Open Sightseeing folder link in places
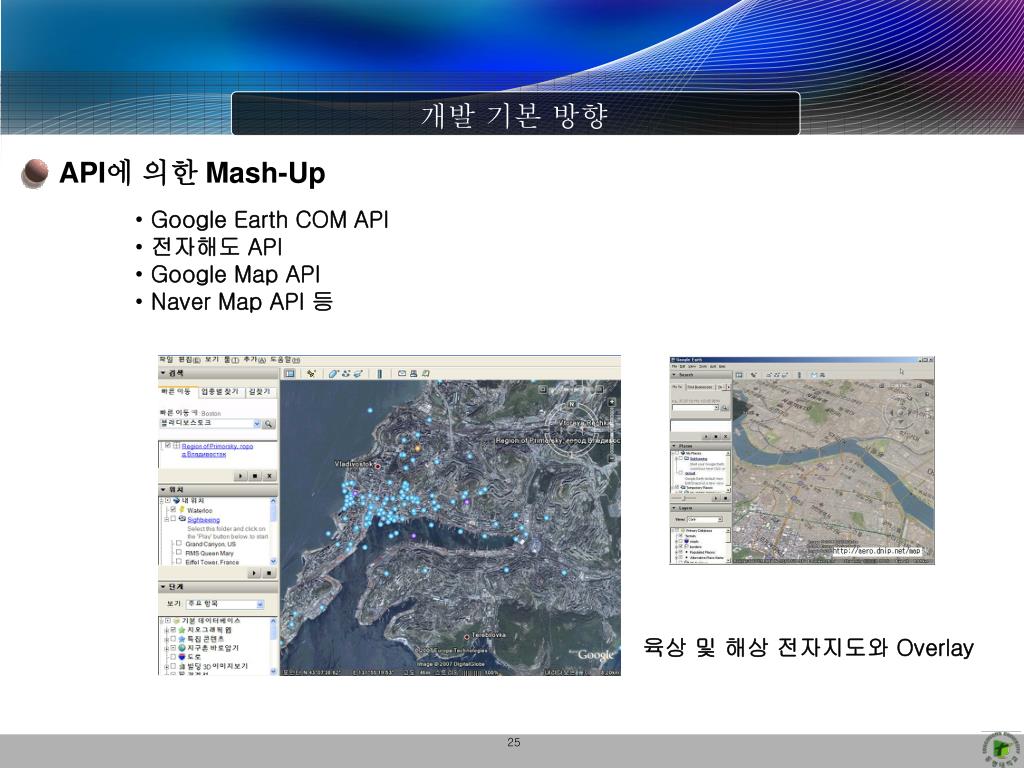Image resolution: width=1024 pixels, height=768 pixels. (x=203, y=520)
